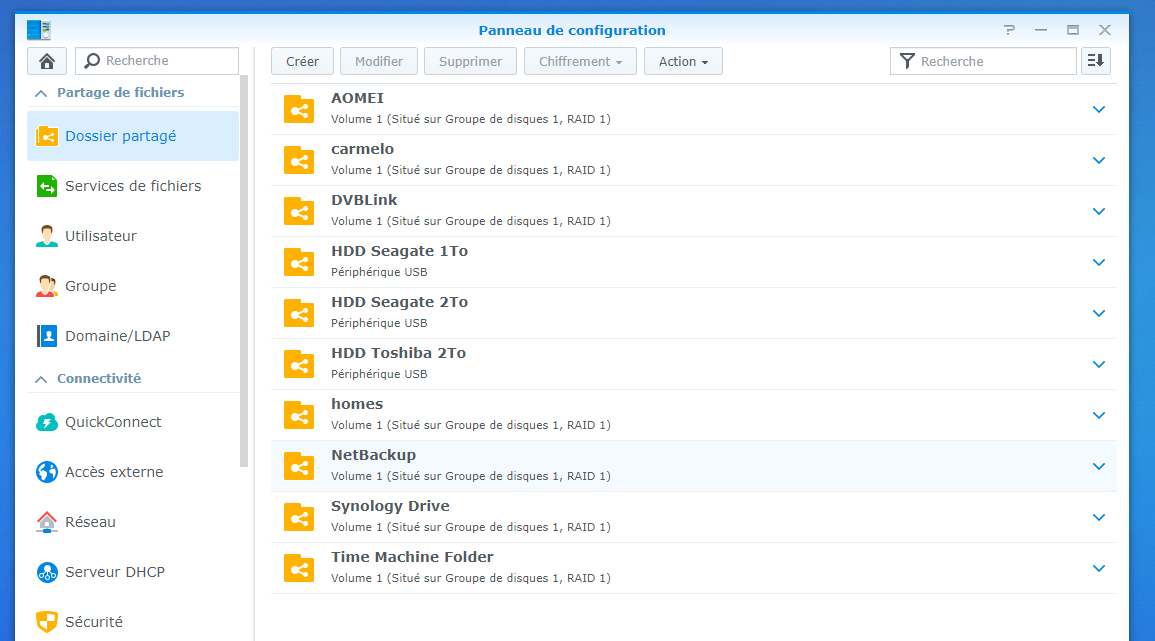Screen dimensions: 1155x641
Task: Expand the AOMEI folder details
Action: [x=1099, y=110]
